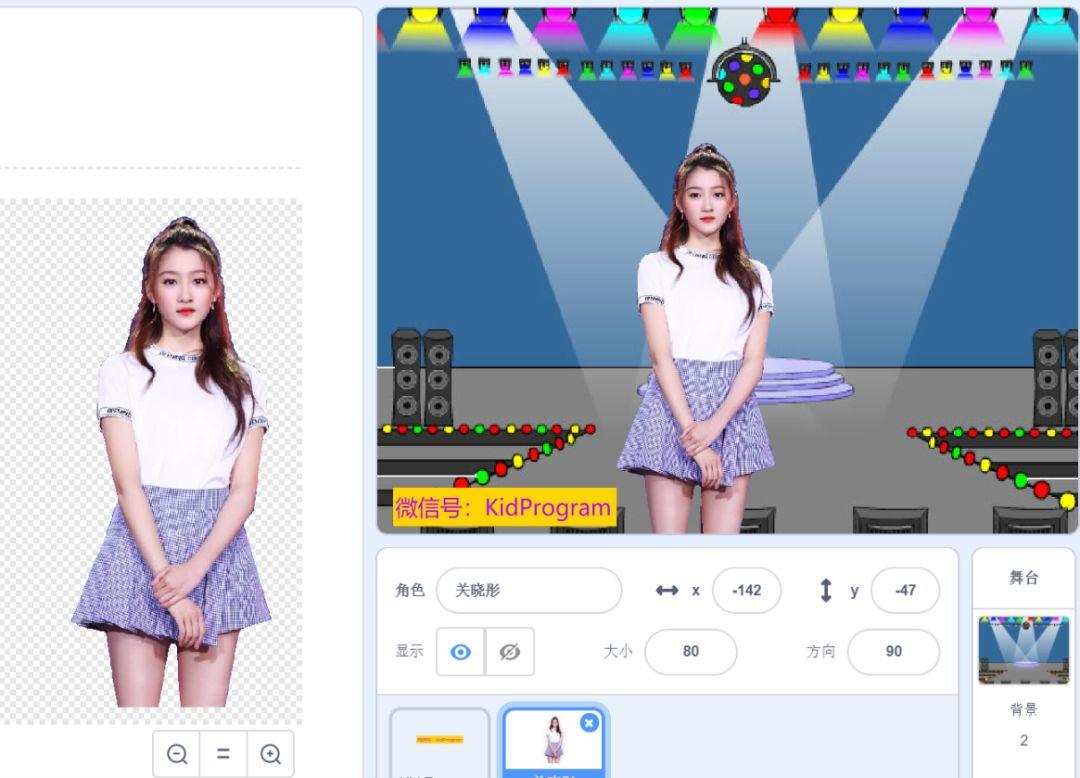Click the size (大小) field showing 80

[x=690, y=651]
